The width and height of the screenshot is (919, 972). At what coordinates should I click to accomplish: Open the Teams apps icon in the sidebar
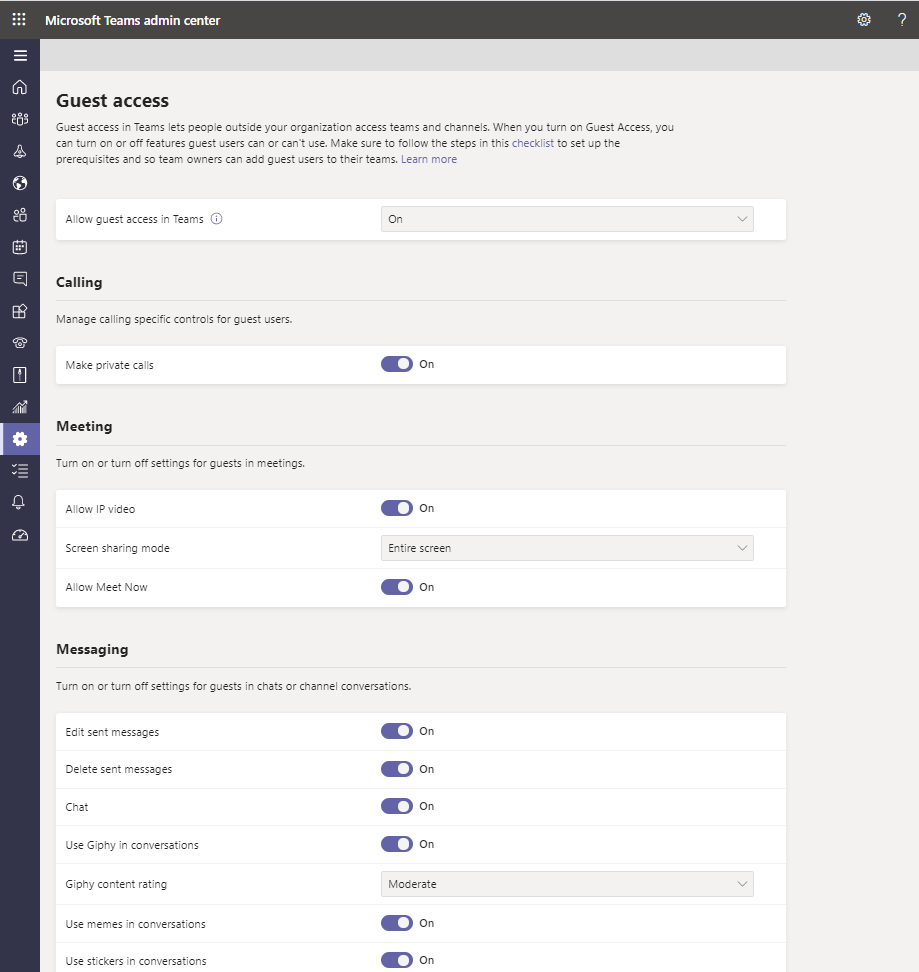[20, 311]
